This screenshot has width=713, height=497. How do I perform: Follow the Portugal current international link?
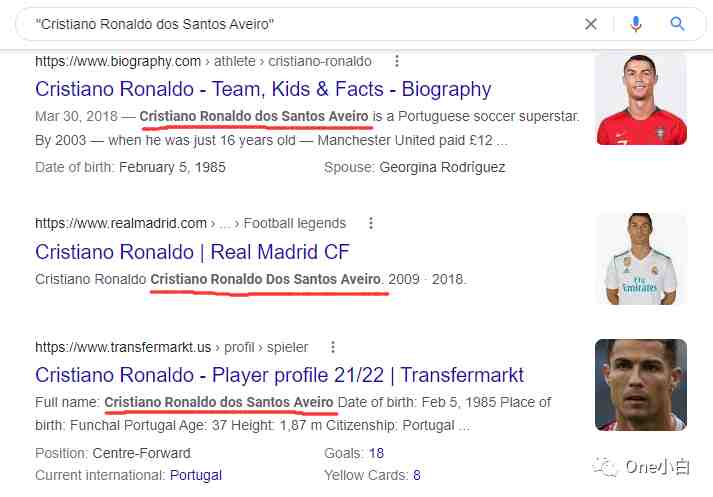[196, 475]
